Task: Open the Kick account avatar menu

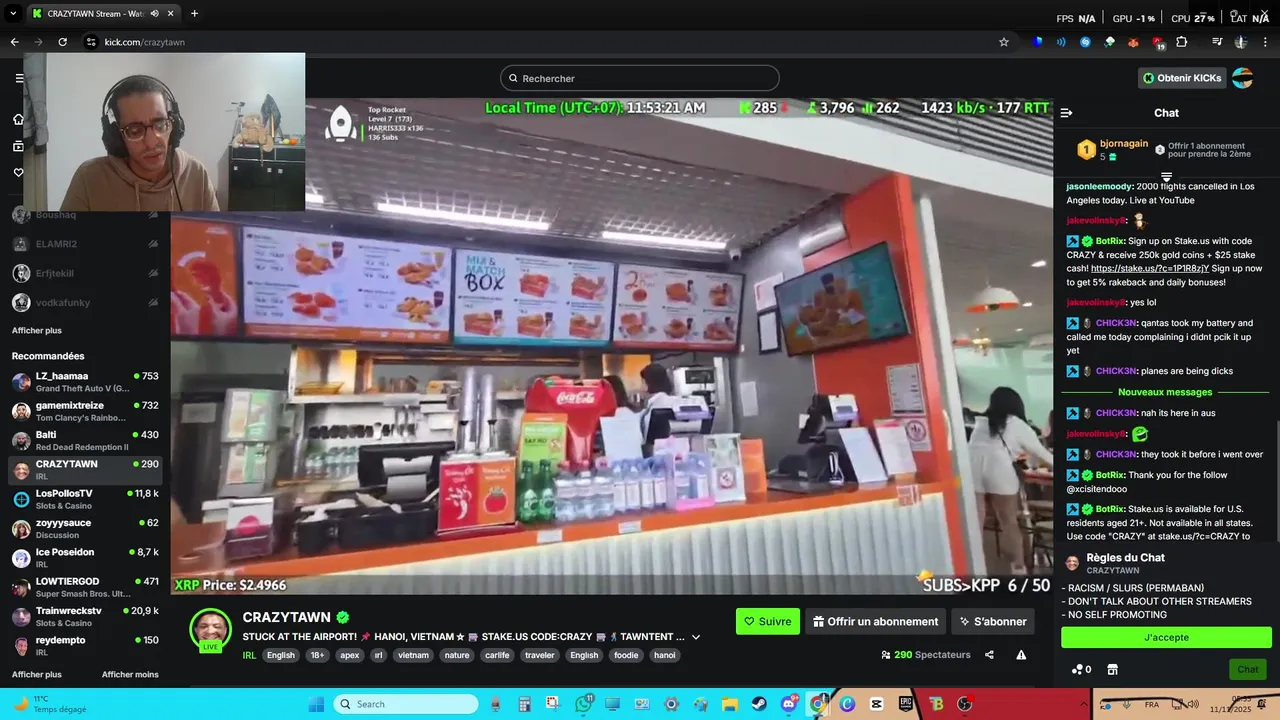Action: click(x=1242, y=78)
